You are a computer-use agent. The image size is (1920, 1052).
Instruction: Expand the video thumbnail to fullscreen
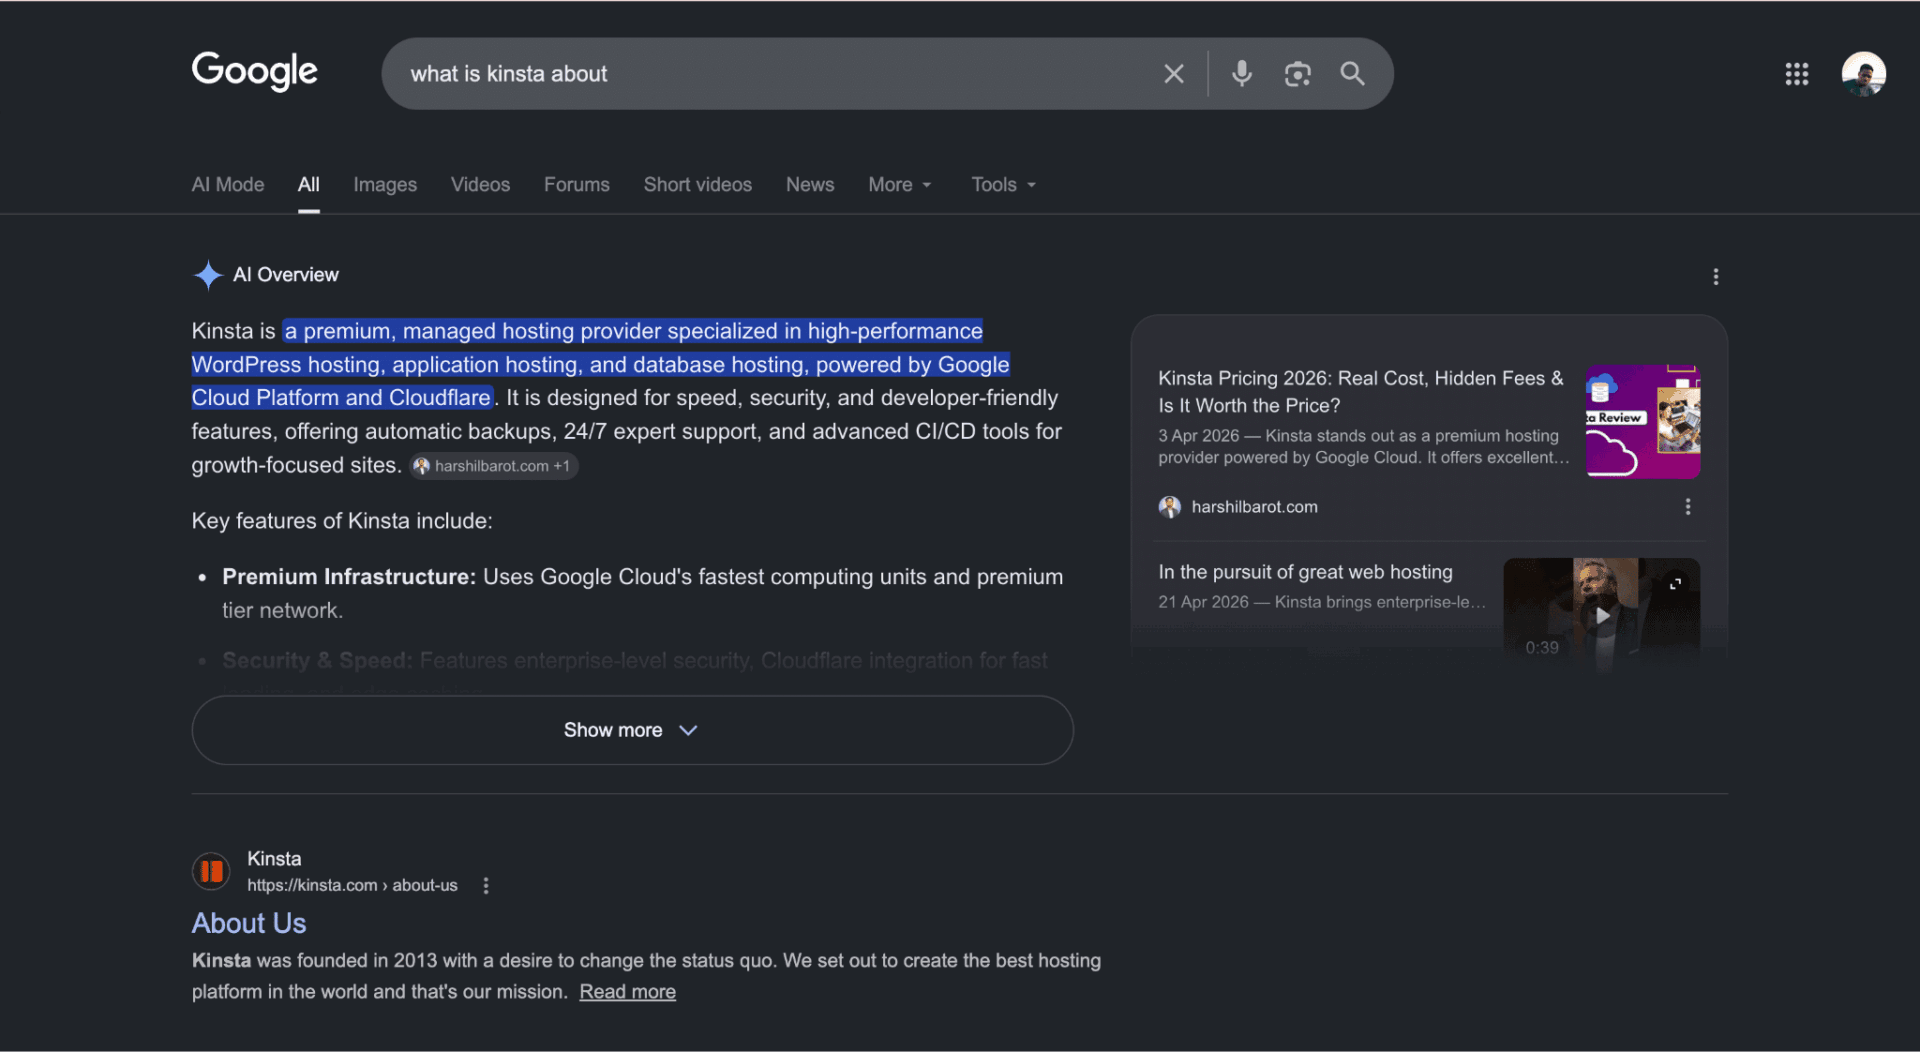[x=1675, y=584]
